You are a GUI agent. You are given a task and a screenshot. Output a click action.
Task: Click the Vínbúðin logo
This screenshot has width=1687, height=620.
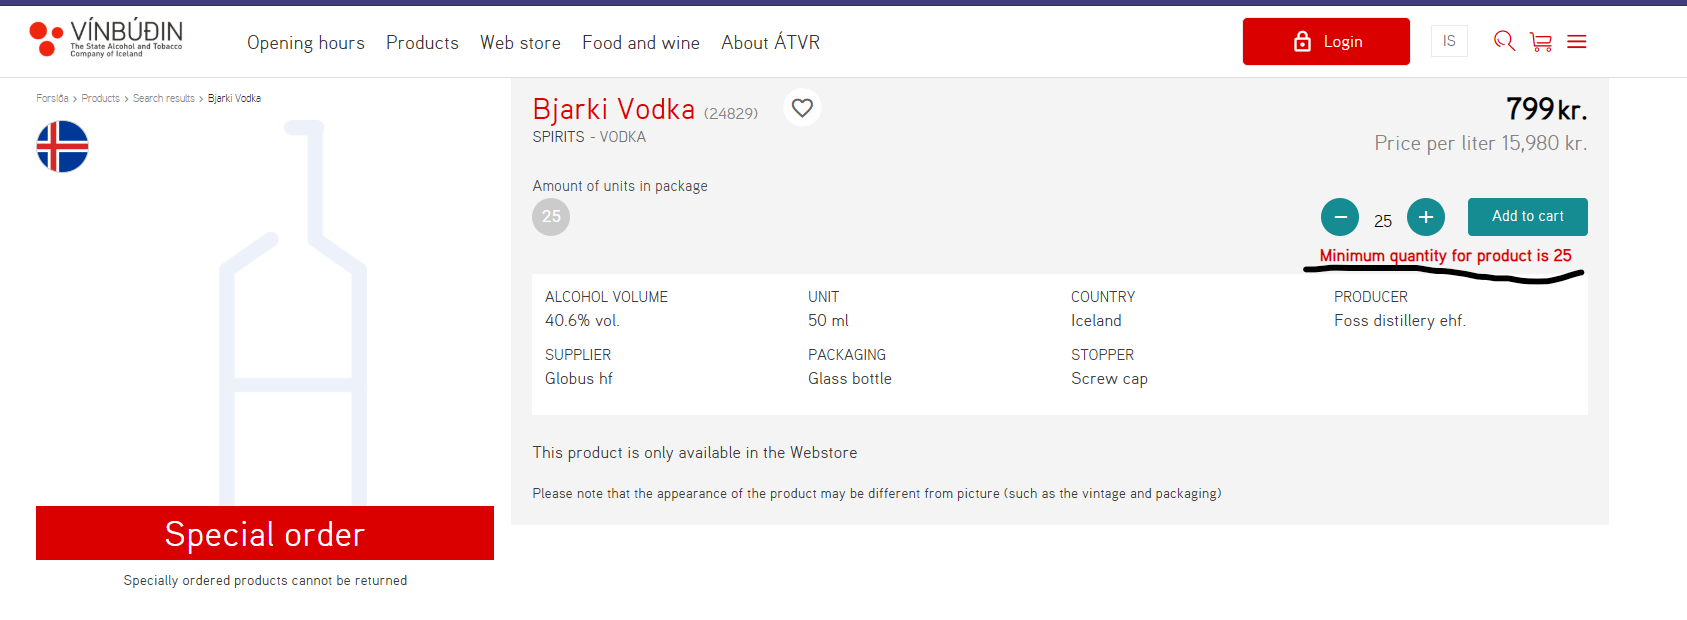point(106,39)
